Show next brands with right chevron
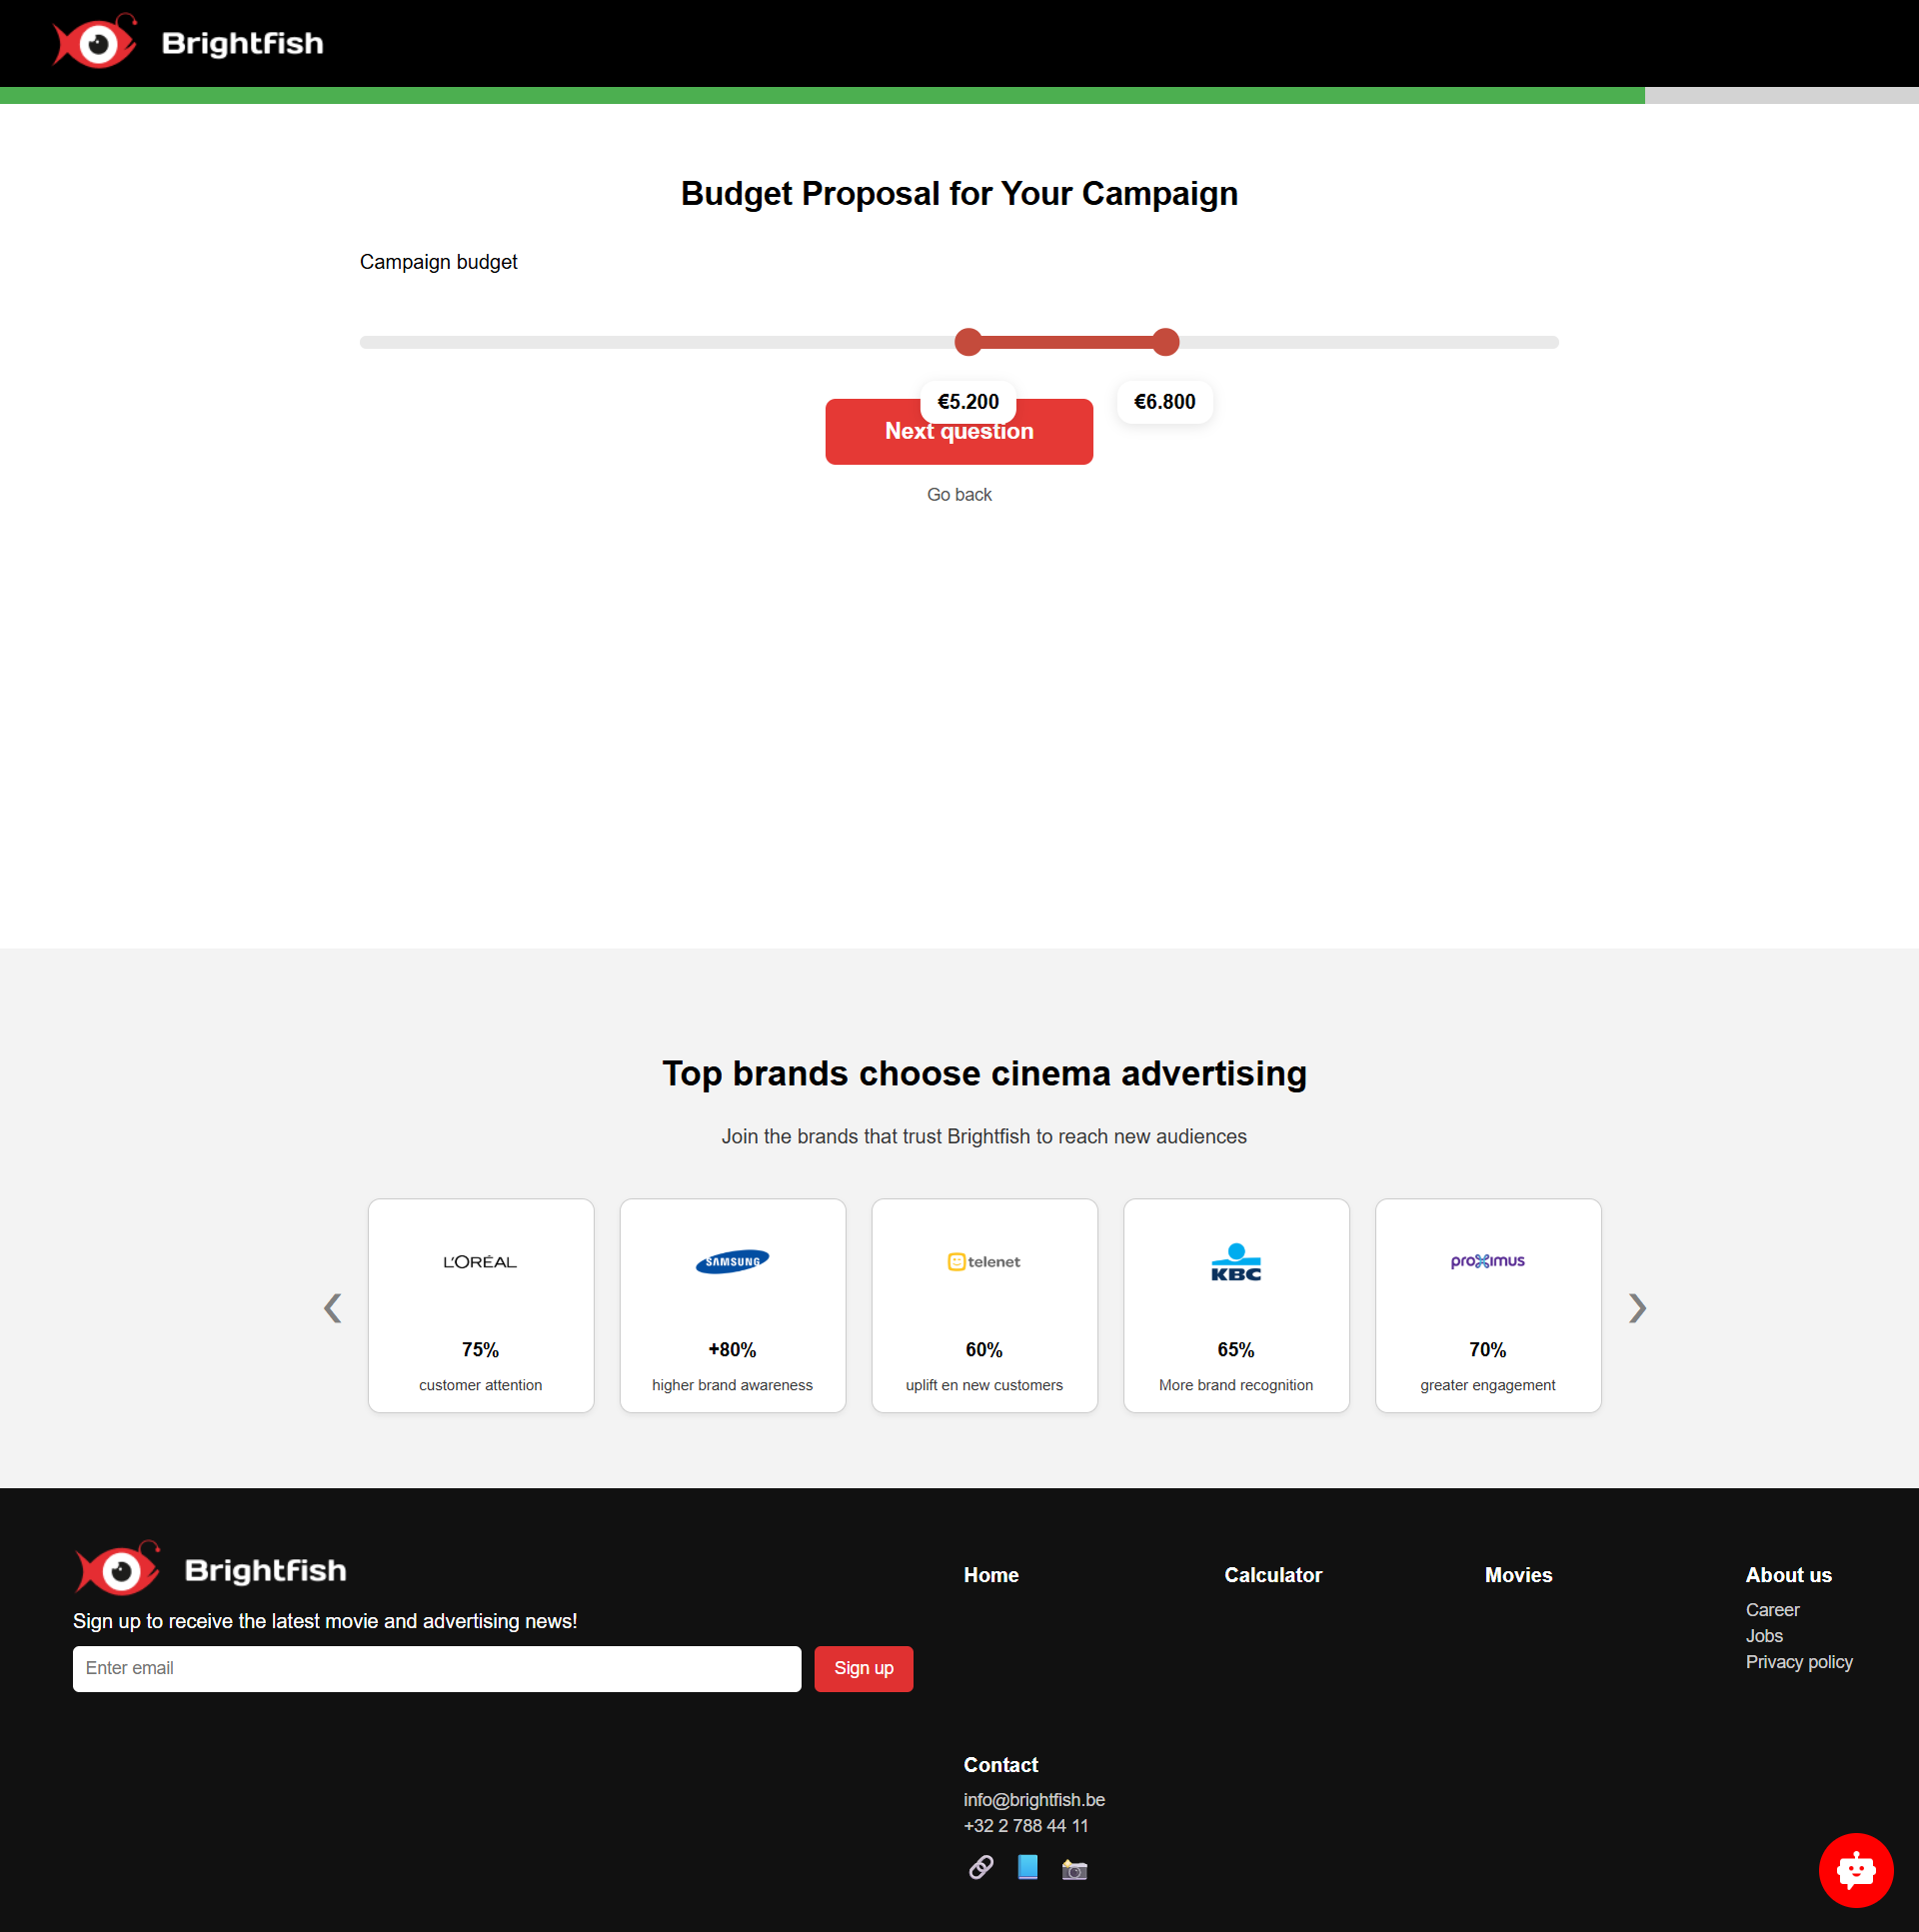This screenshot has width=1919, height=1932. 1636,1308
